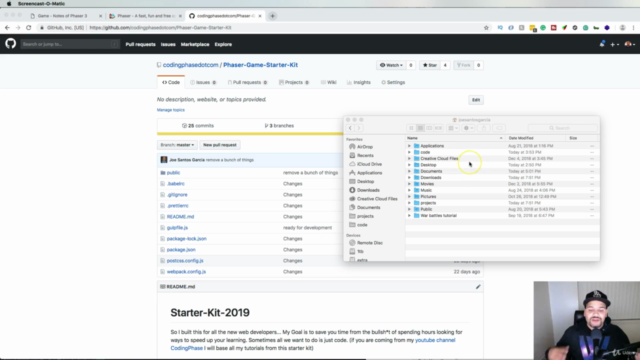Click the browser forward arrow
Viewport: 640px width, 360px height.
point(18,28)
